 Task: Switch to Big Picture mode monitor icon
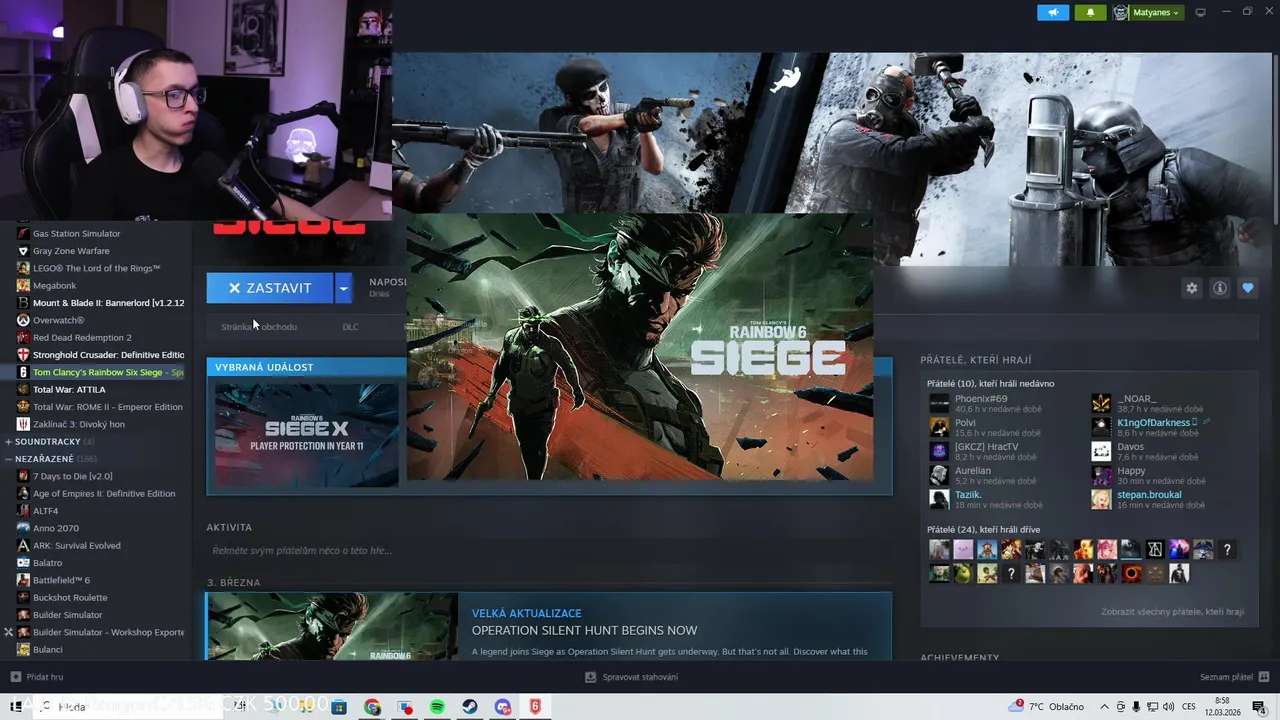click(x=1201, y=12)
